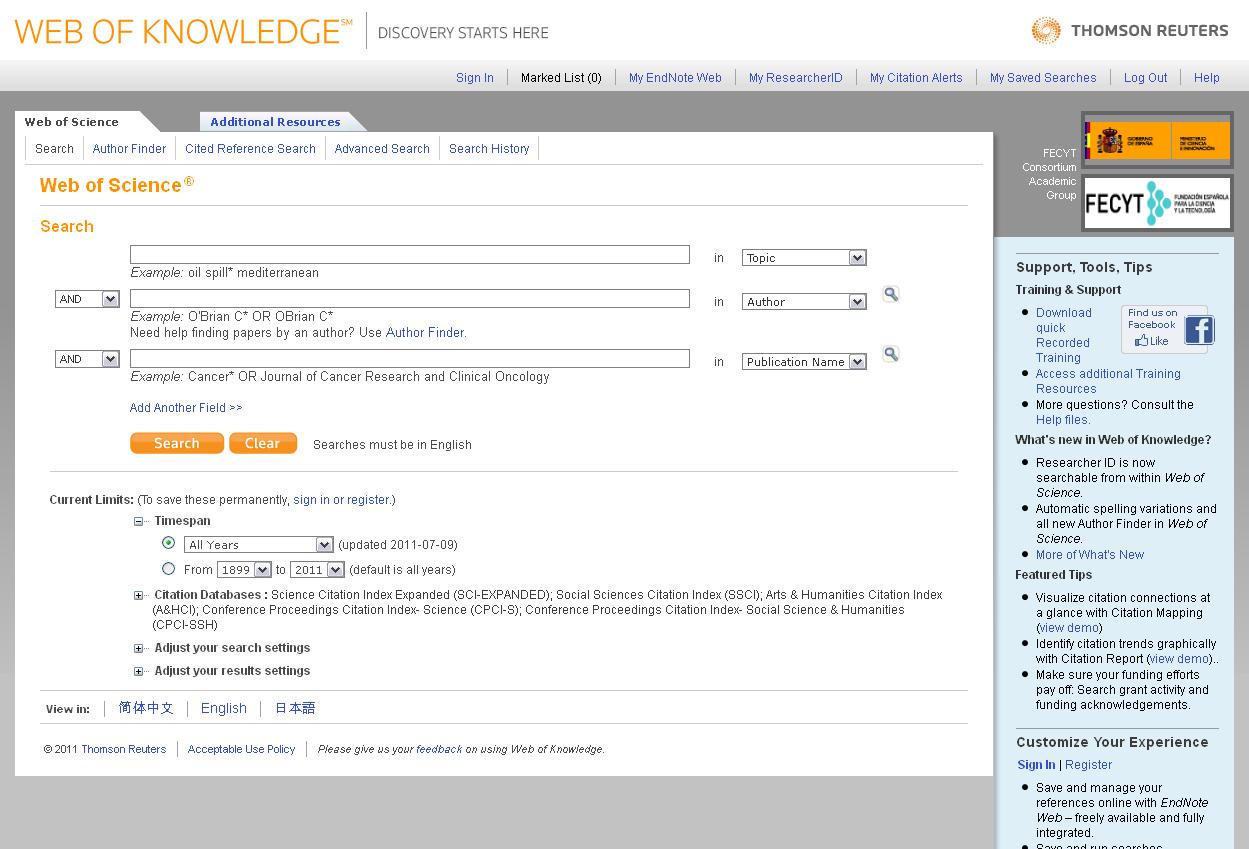Select the All Years timespan radio button

pos(168,543)
